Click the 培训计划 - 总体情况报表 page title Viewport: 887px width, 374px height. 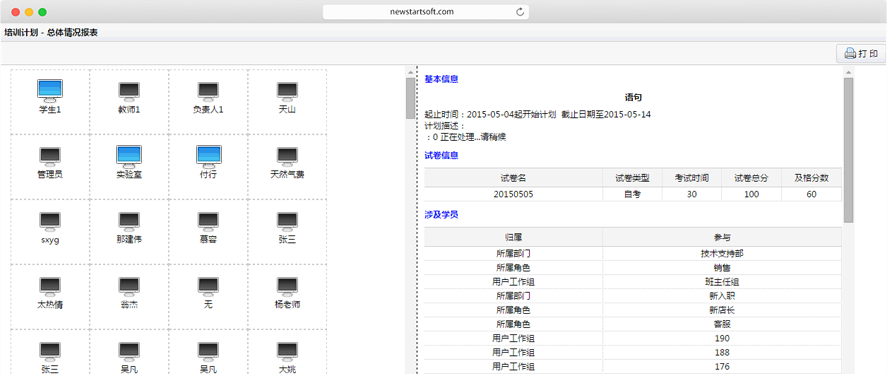pyautogui.click(x=51, y=33)
